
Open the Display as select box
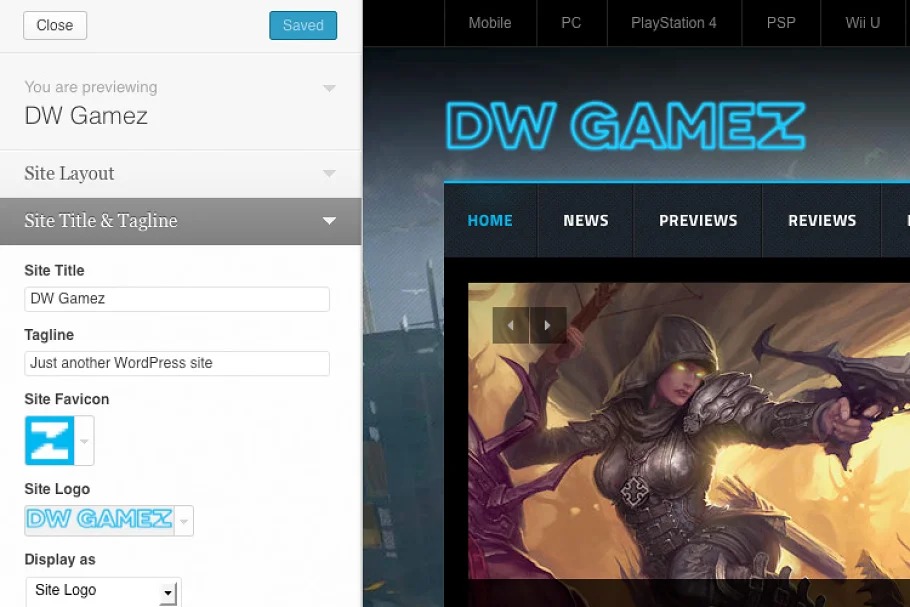pos(103,591)
